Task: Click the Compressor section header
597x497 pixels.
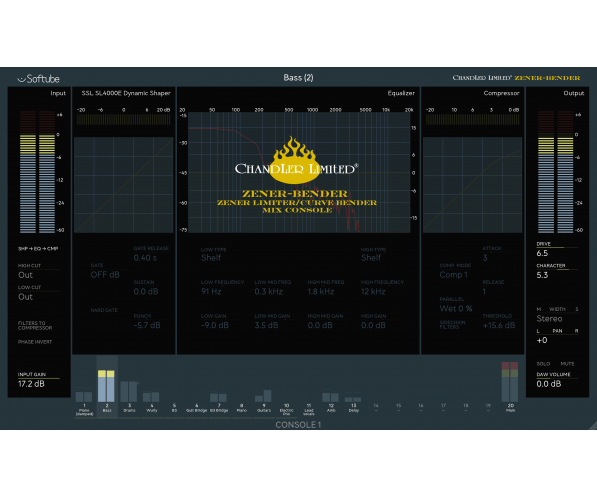Action: click(501, 93)
